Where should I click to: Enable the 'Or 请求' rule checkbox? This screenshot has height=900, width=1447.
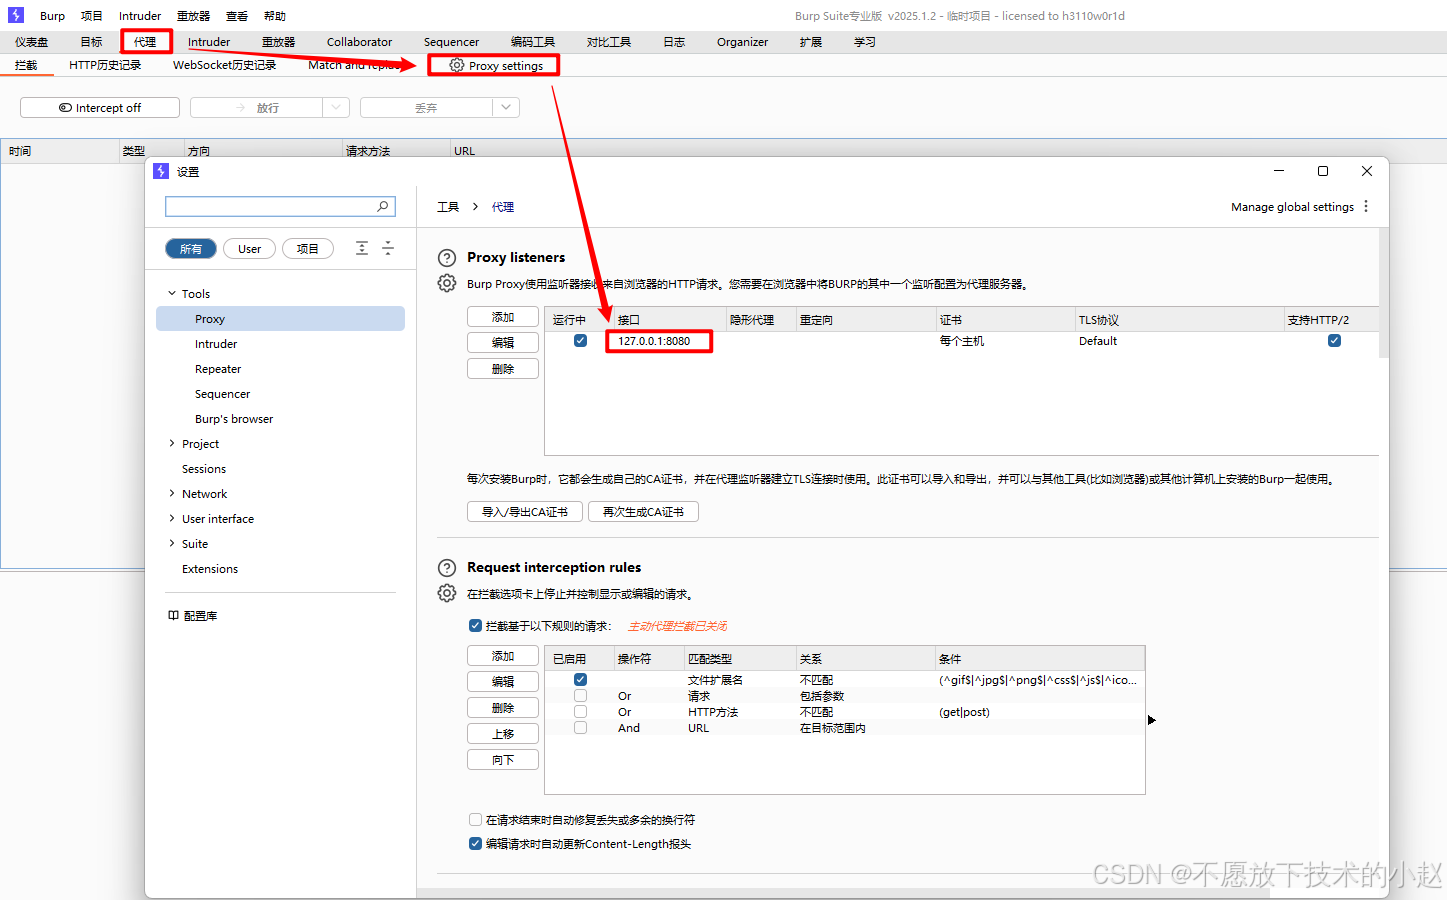tap(580, 696)
